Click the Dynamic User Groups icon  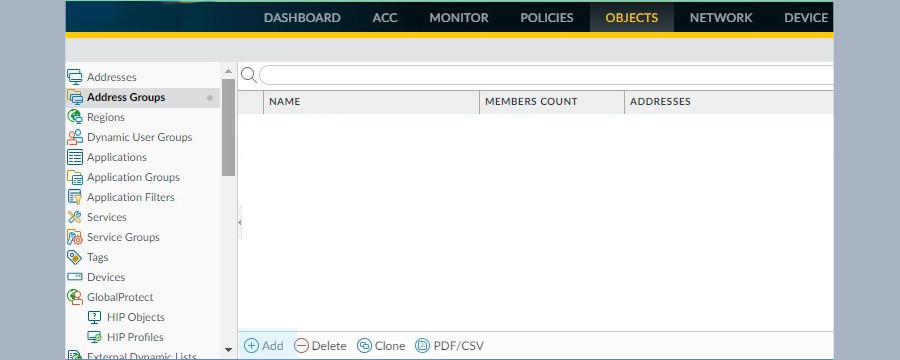point(75,137)
